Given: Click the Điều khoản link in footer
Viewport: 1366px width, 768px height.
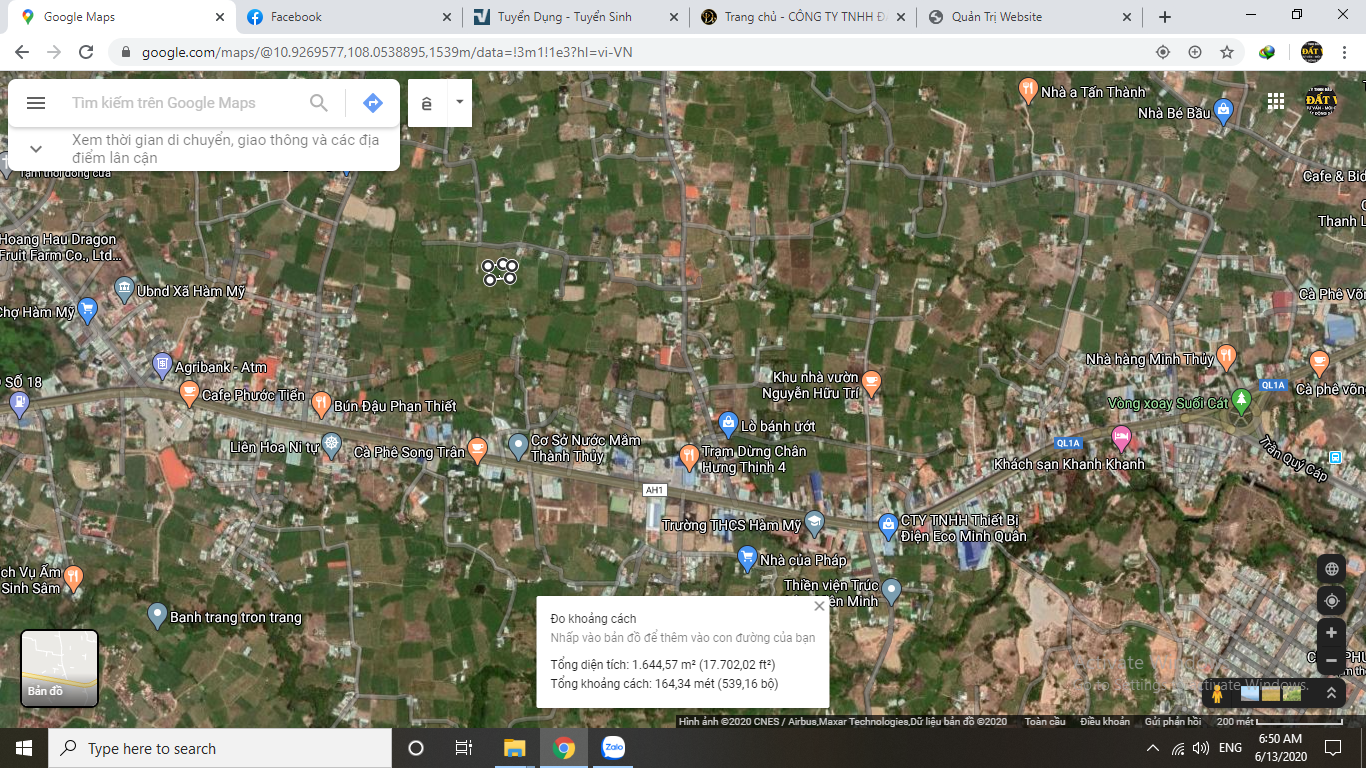Looking at the screenshot, I should [1104, 721].
